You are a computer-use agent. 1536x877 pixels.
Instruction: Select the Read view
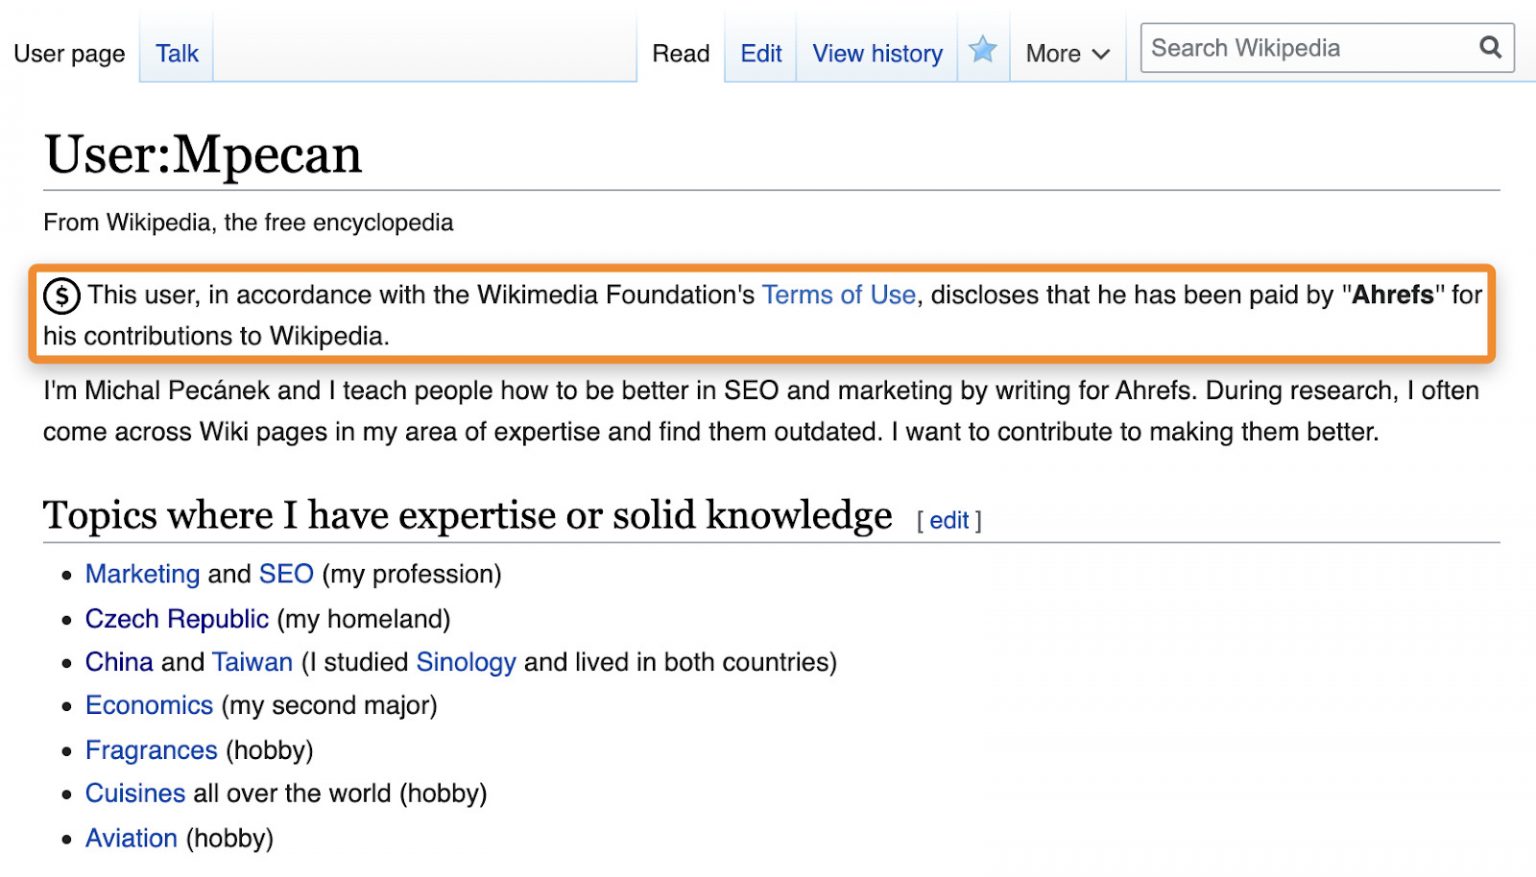click(680, 54)
